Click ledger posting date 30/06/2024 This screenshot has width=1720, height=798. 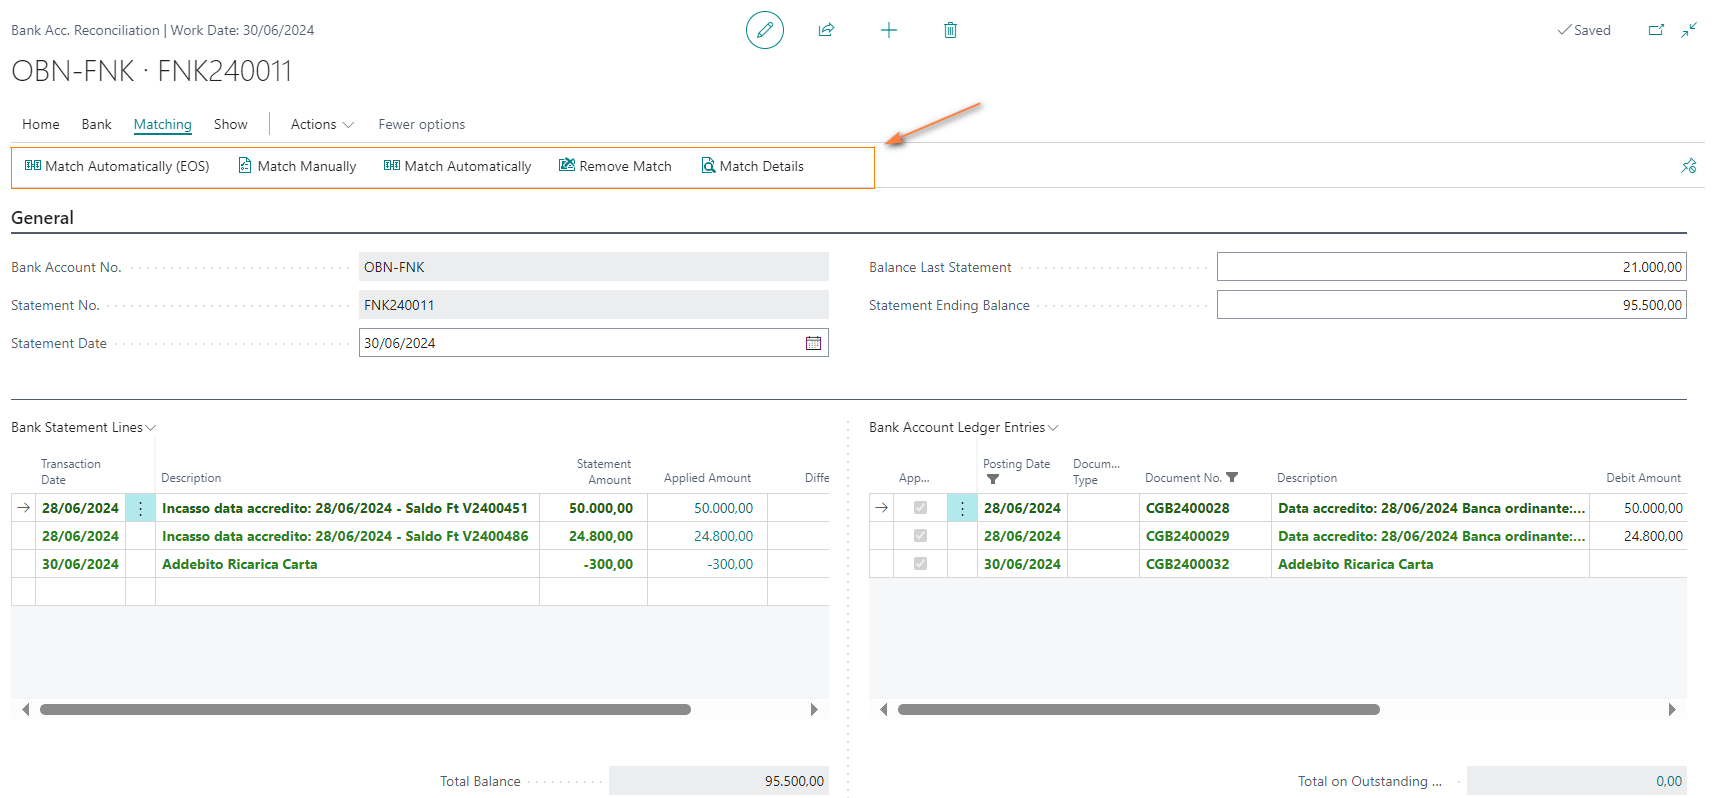[1022, 564]
